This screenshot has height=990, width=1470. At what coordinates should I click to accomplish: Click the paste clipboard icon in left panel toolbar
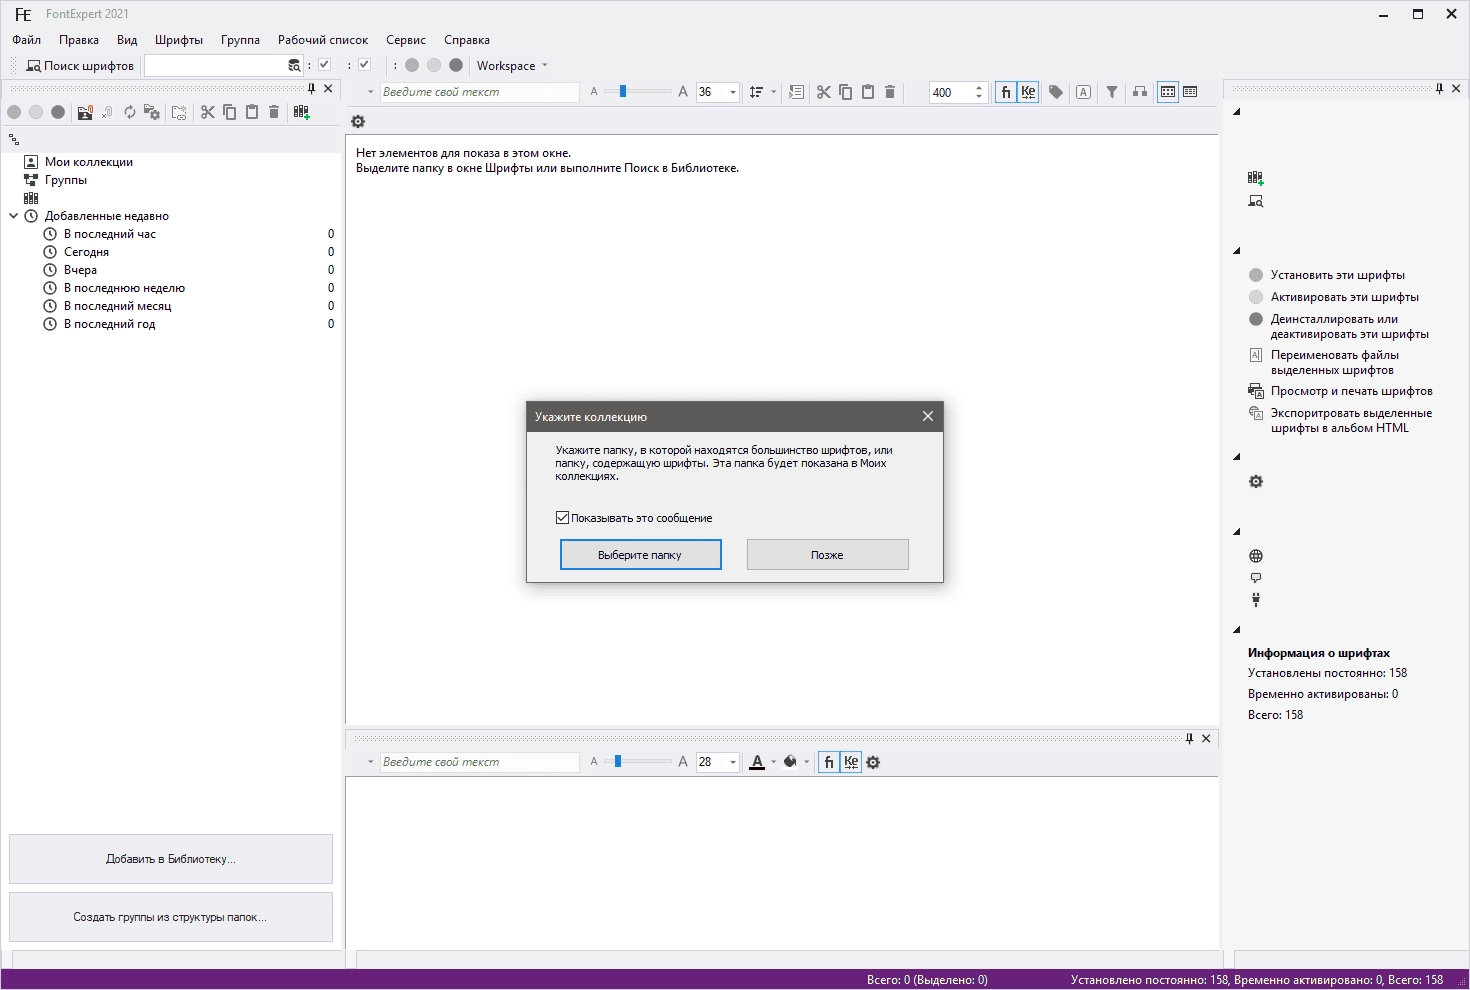[252, 112]
